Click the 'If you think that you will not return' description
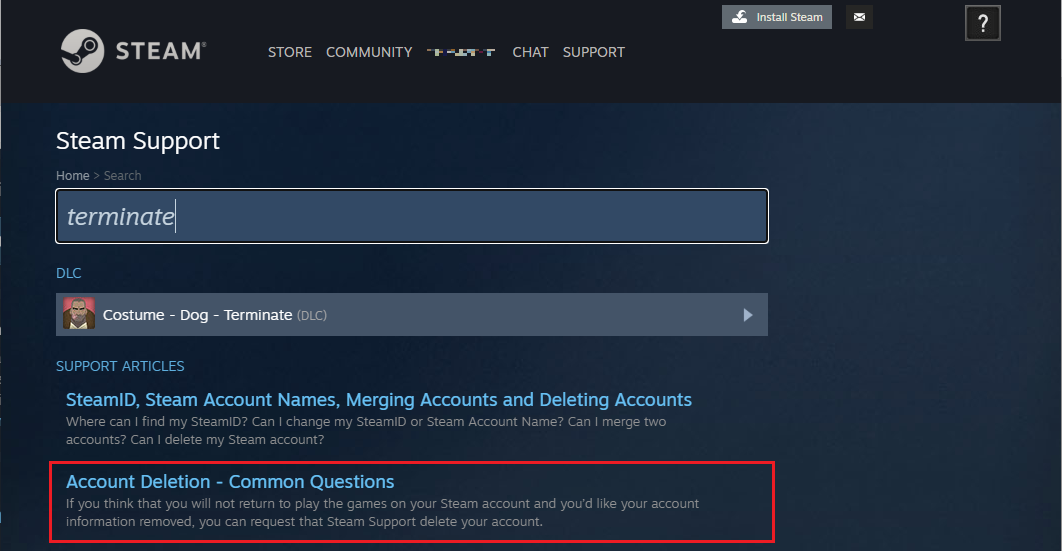 [x=382, y=512]
